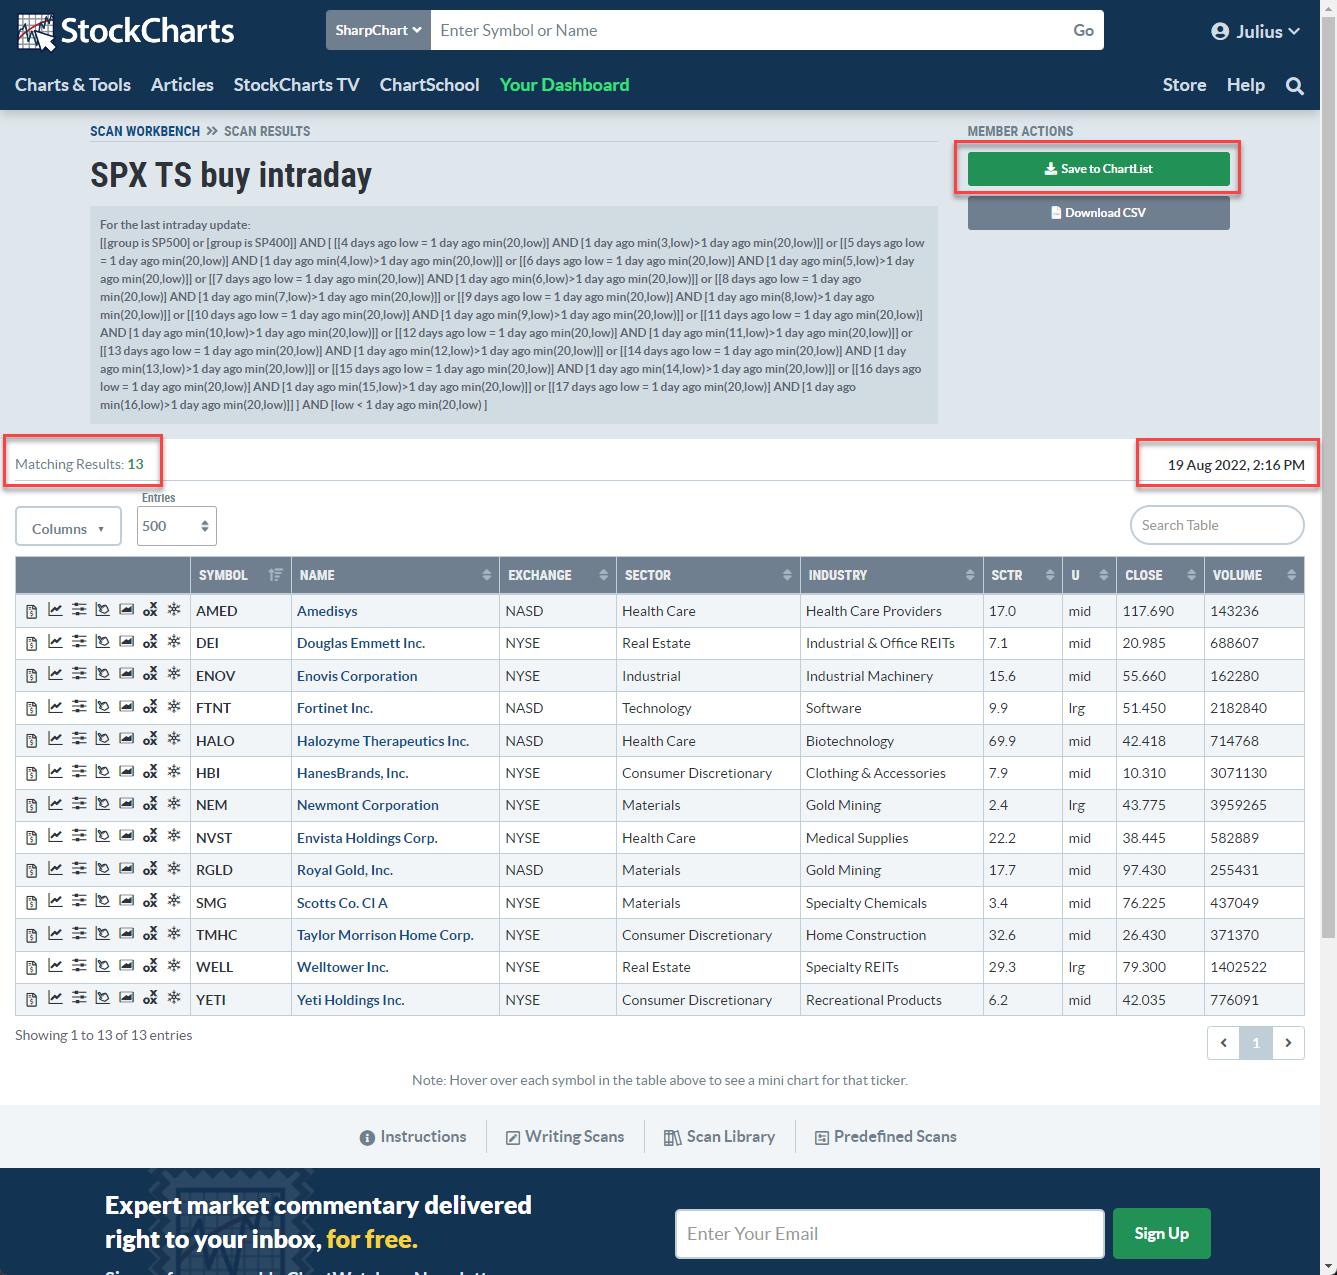Open the Symbol Summary icon for AMED
Screen dimensions: 1337x1275
31,611
